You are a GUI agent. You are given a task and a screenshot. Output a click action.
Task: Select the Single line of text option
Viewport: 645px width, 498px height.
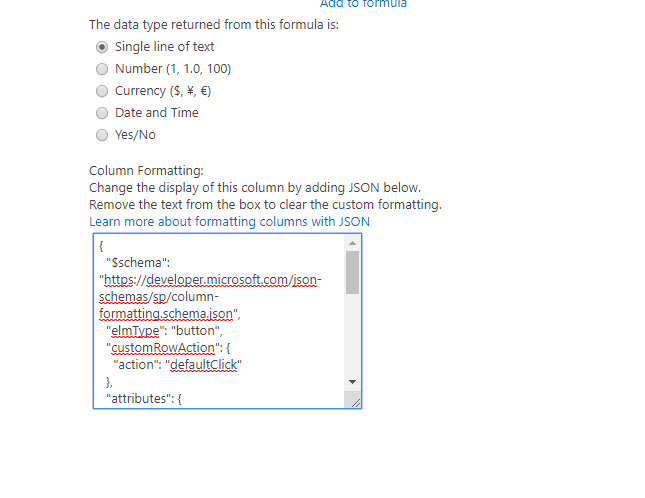pyautogui.click(x=102, y=47)
